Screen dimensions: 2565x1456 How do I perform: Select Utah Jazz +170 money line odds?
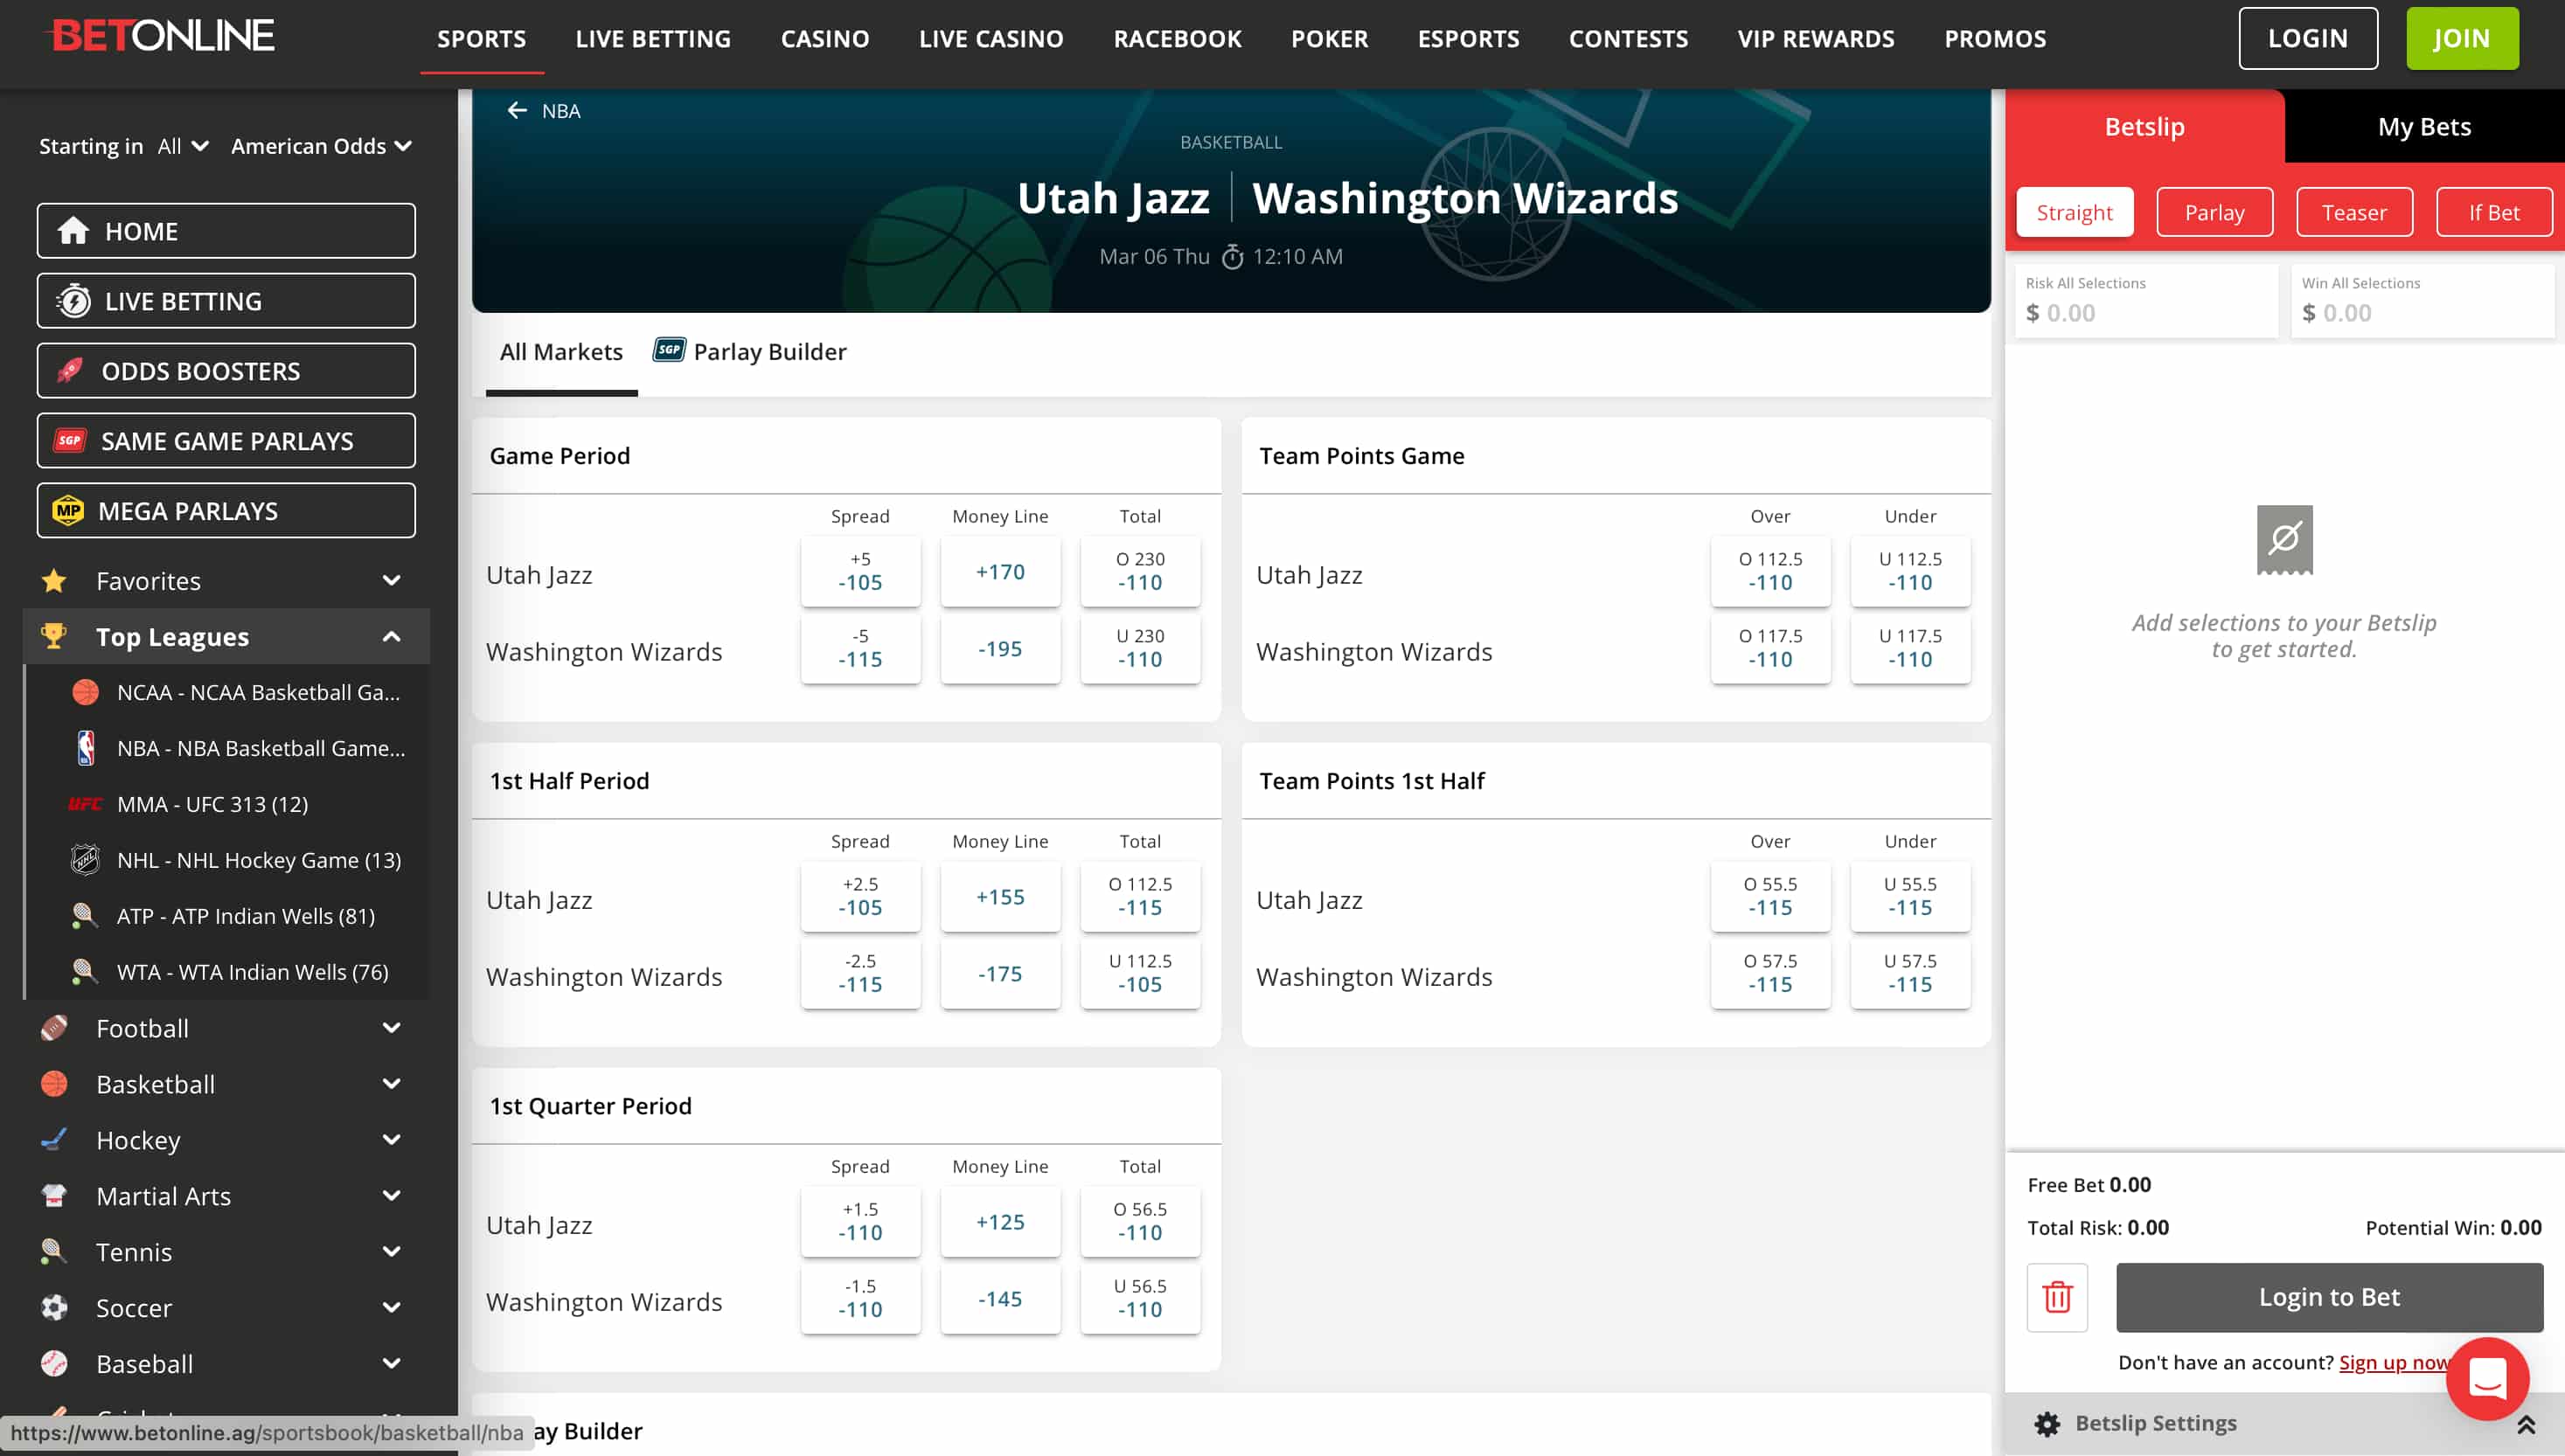click(x=1000, y=572)
